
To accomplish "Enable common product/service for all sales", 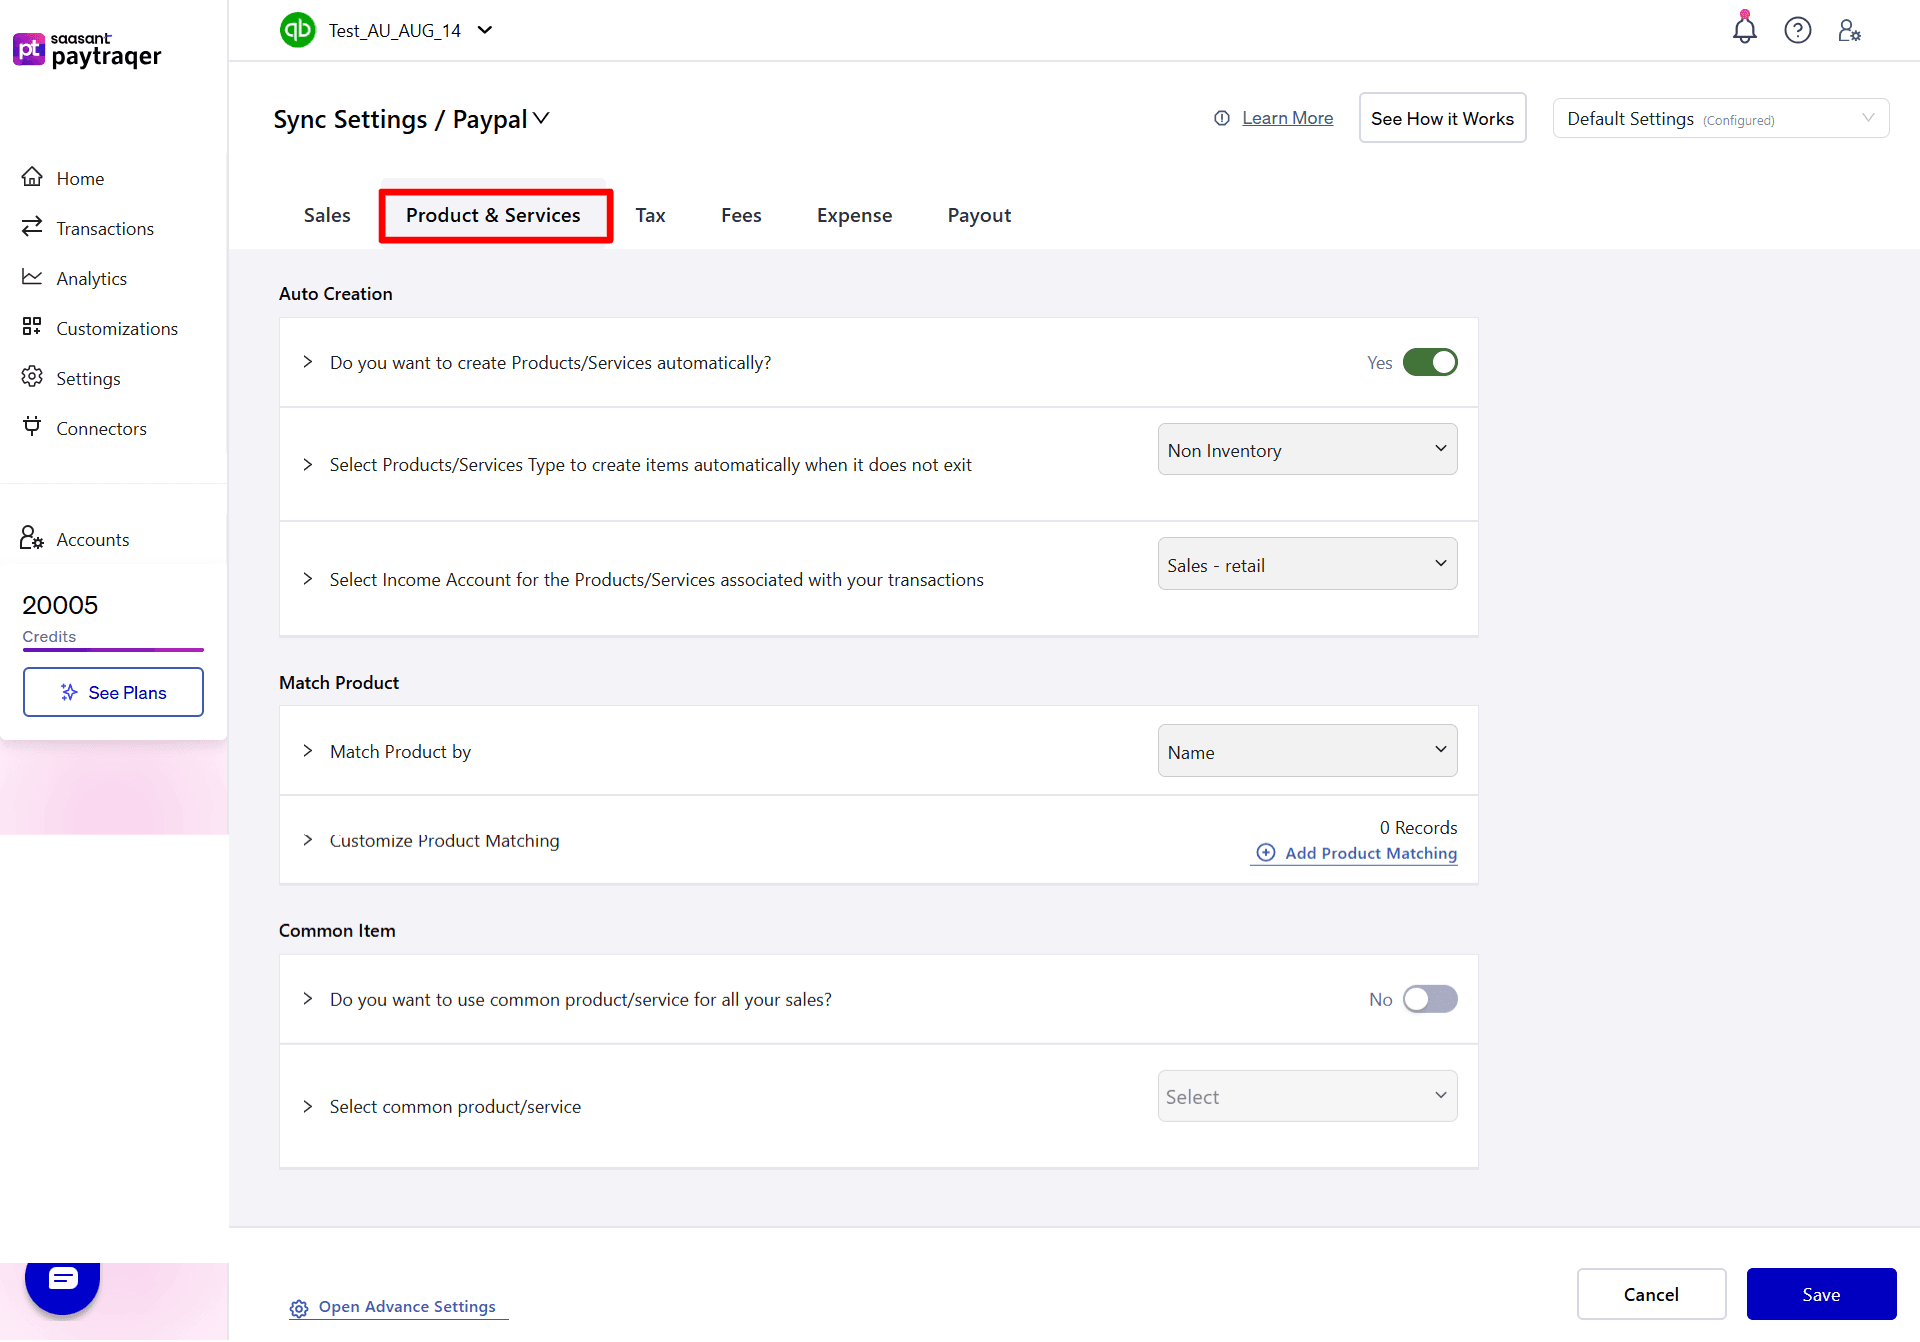I will (1430, 999).
